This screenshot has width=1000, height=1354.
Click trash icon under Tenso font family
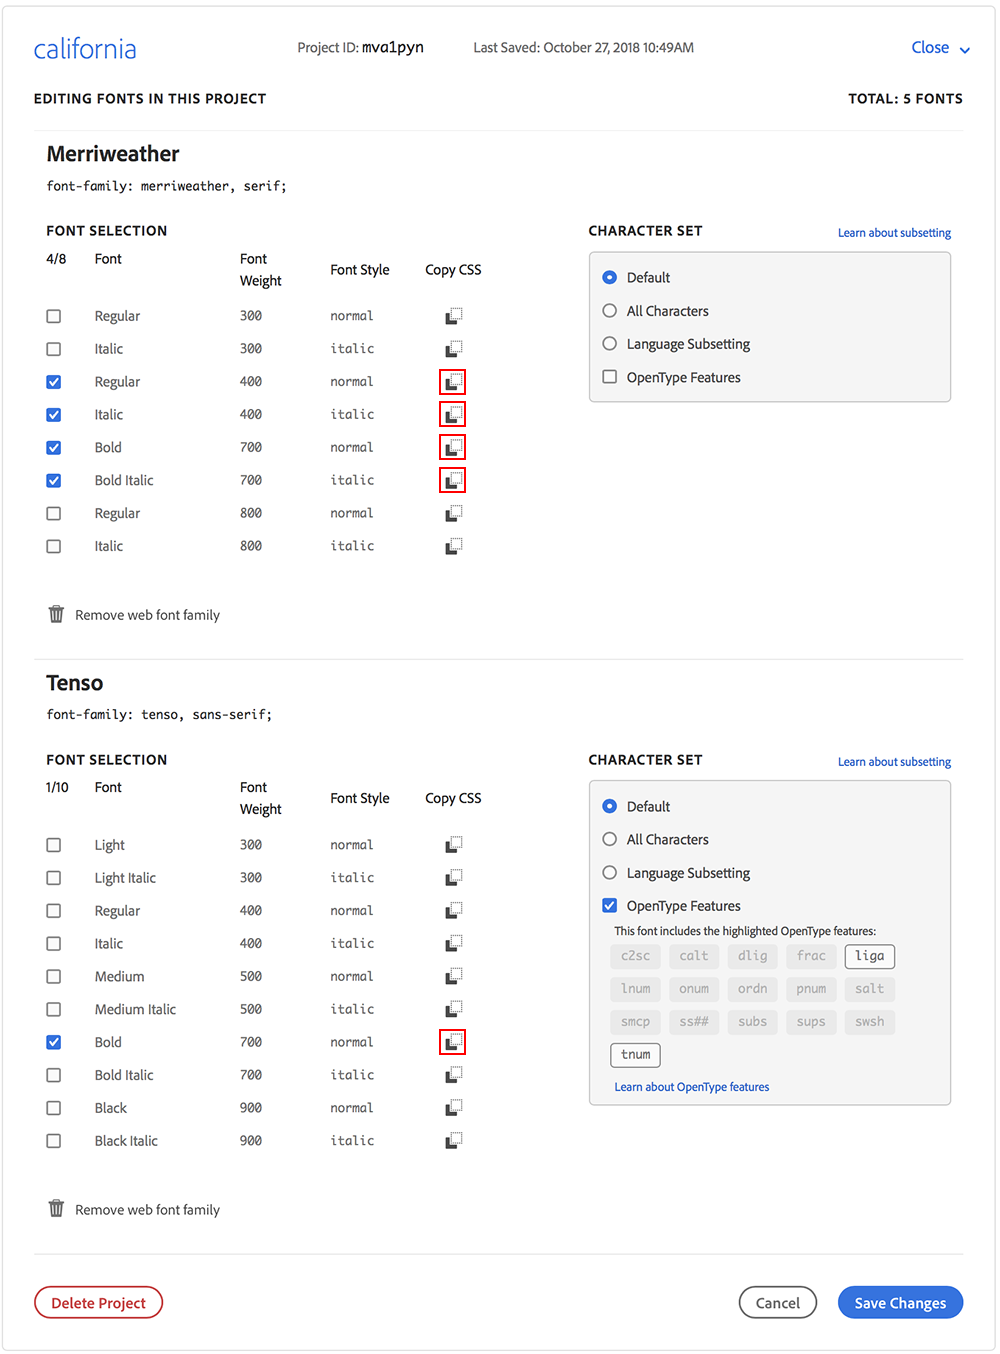point(56,1209)
